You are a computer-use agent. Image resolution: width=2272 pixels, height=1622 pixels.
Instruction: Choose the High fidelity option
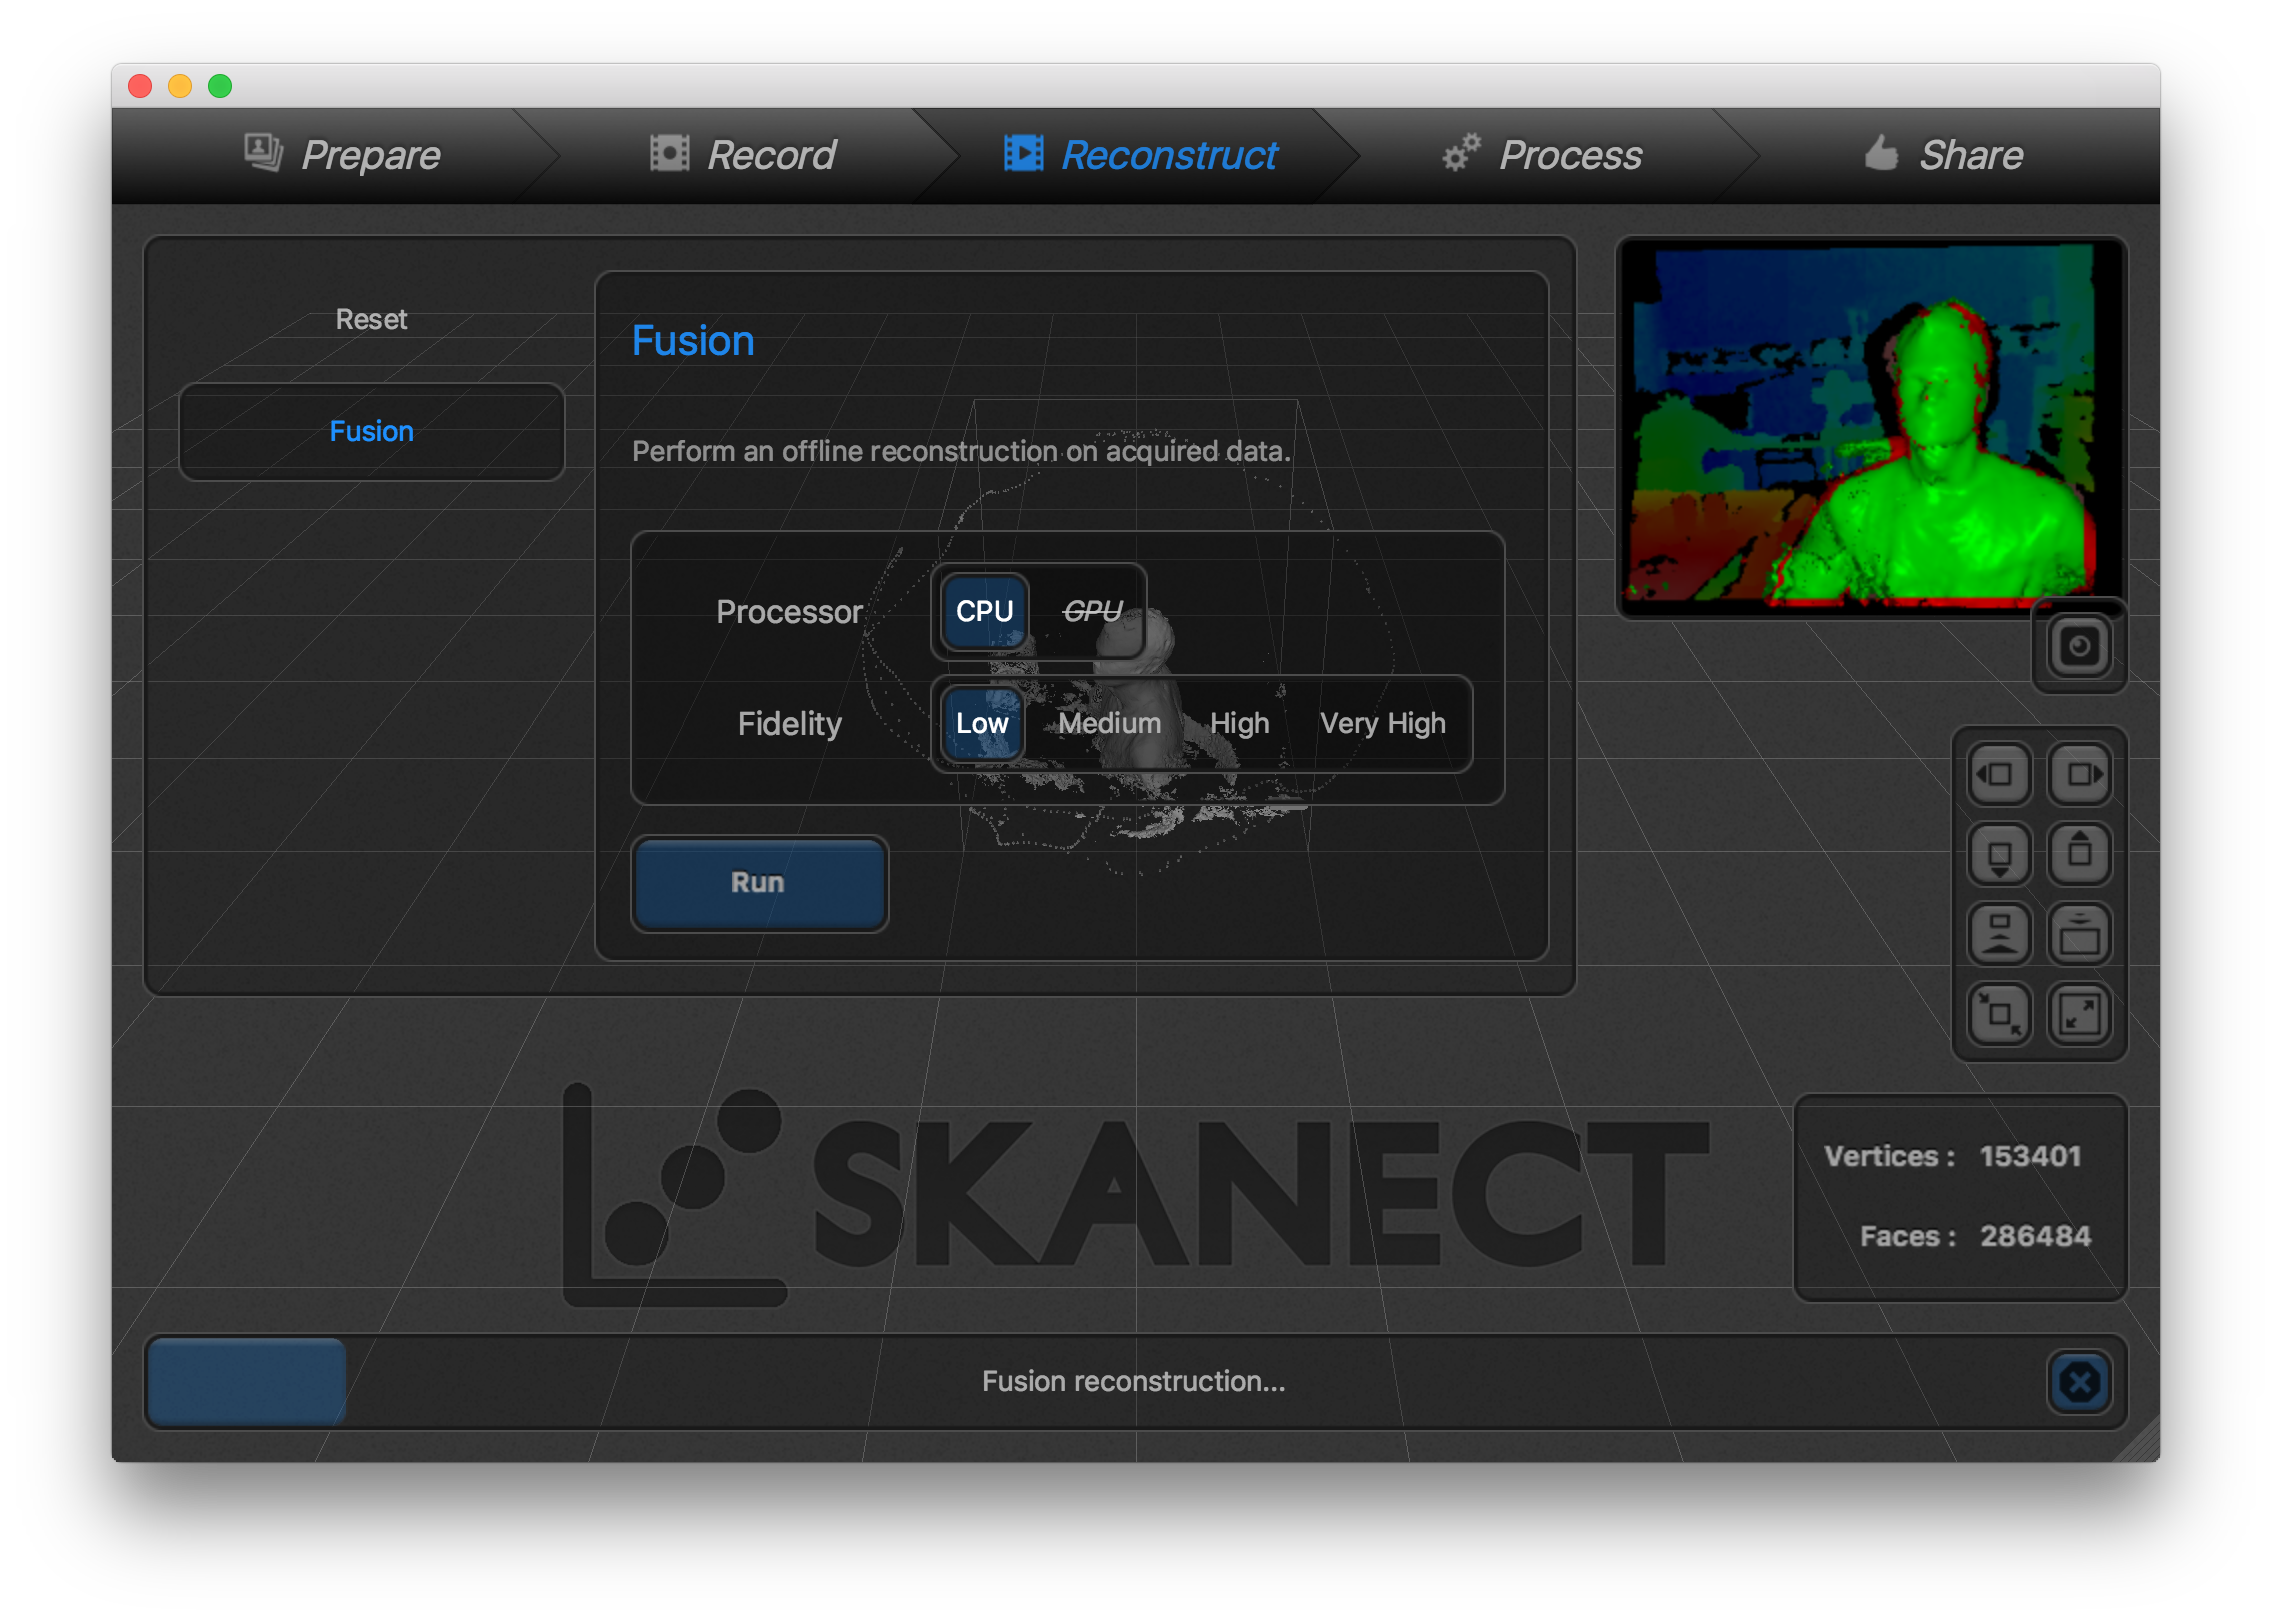click(1239, 723)
